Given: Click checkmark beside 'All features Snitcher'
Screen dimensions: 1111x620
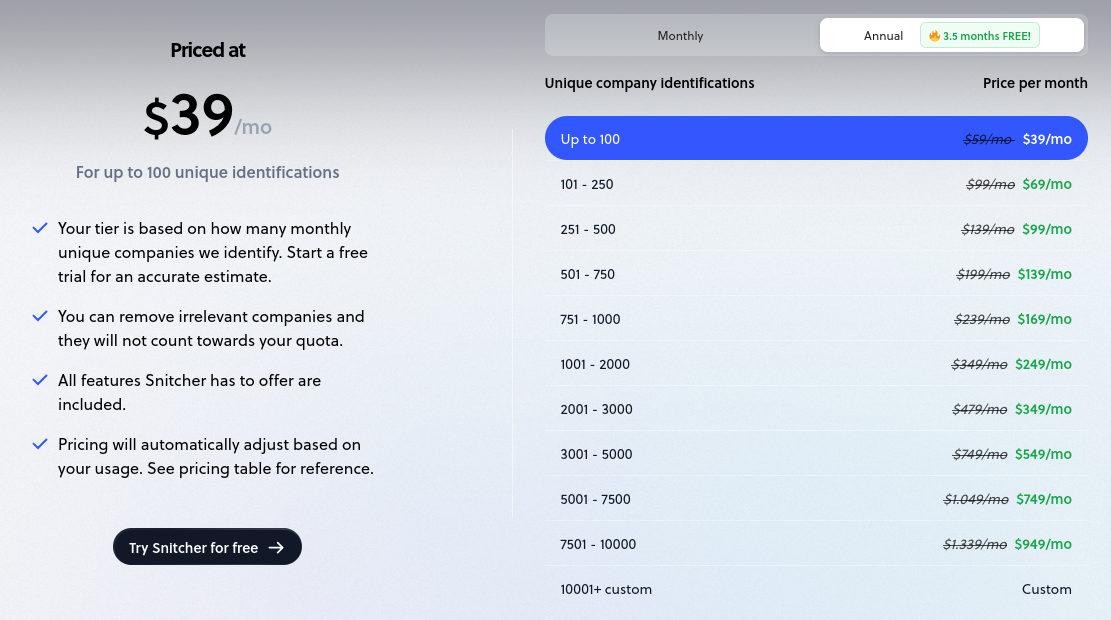Looking at the screenshot, I should (x=40, y=381).
